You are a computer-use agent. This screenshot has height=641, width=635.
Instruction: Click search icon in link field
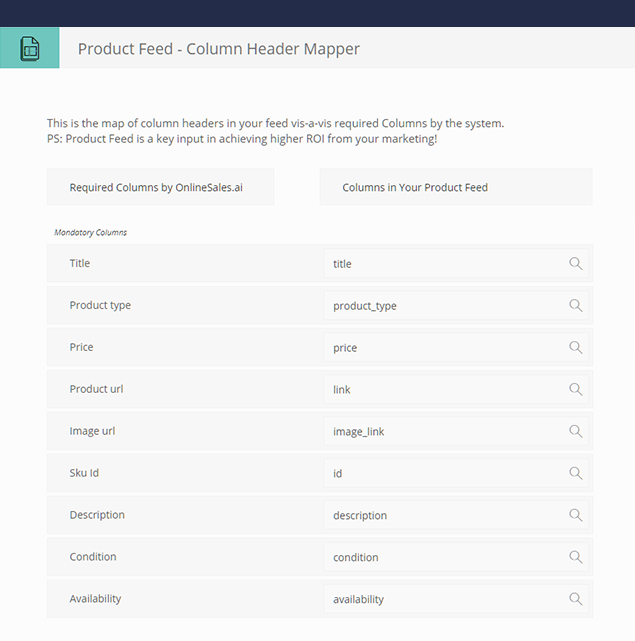click(576, 389)
